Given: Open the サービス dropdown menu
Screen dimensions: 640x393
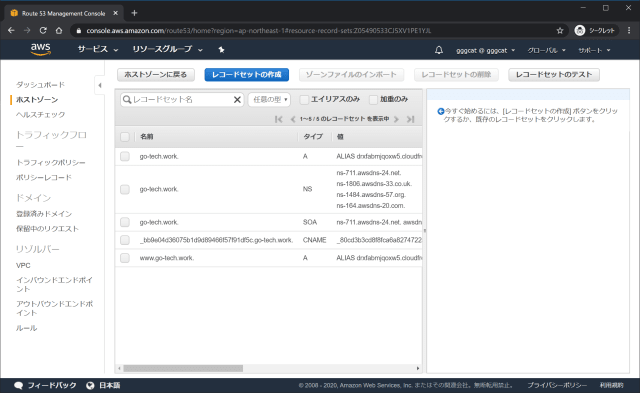Looking at the screenshot, I should [x=98, y=49].
